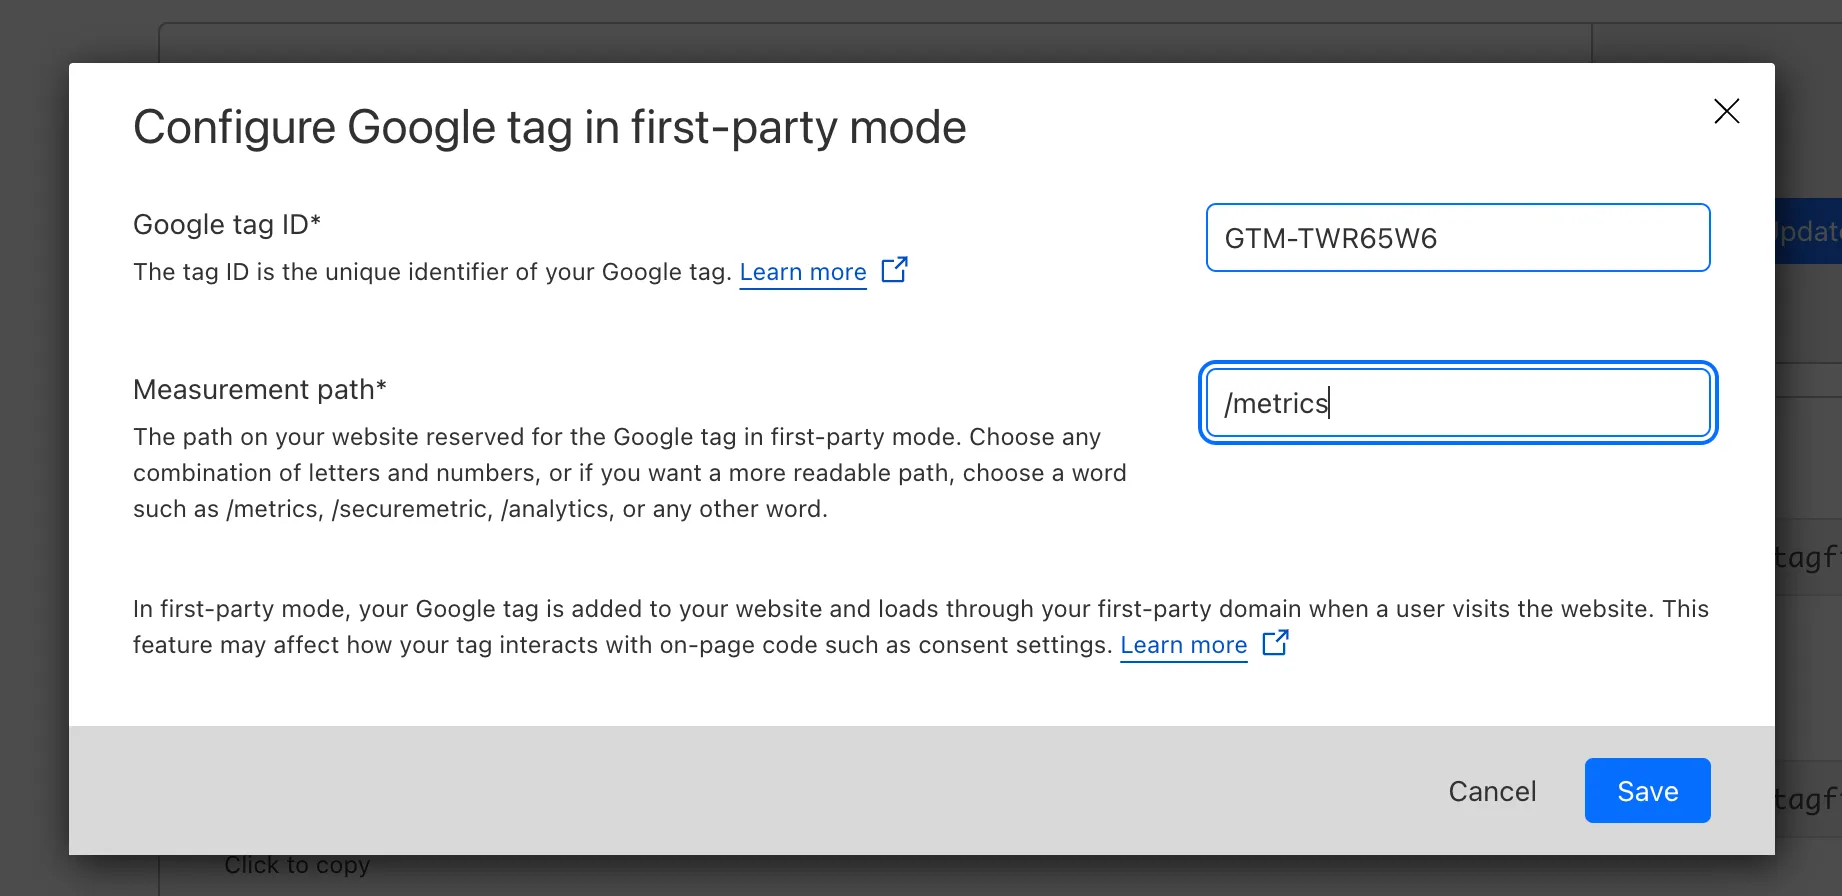Click the 'Measurement path*' label
The image size is (1842, 896).
pyautogui.click(x=259, y=389)
